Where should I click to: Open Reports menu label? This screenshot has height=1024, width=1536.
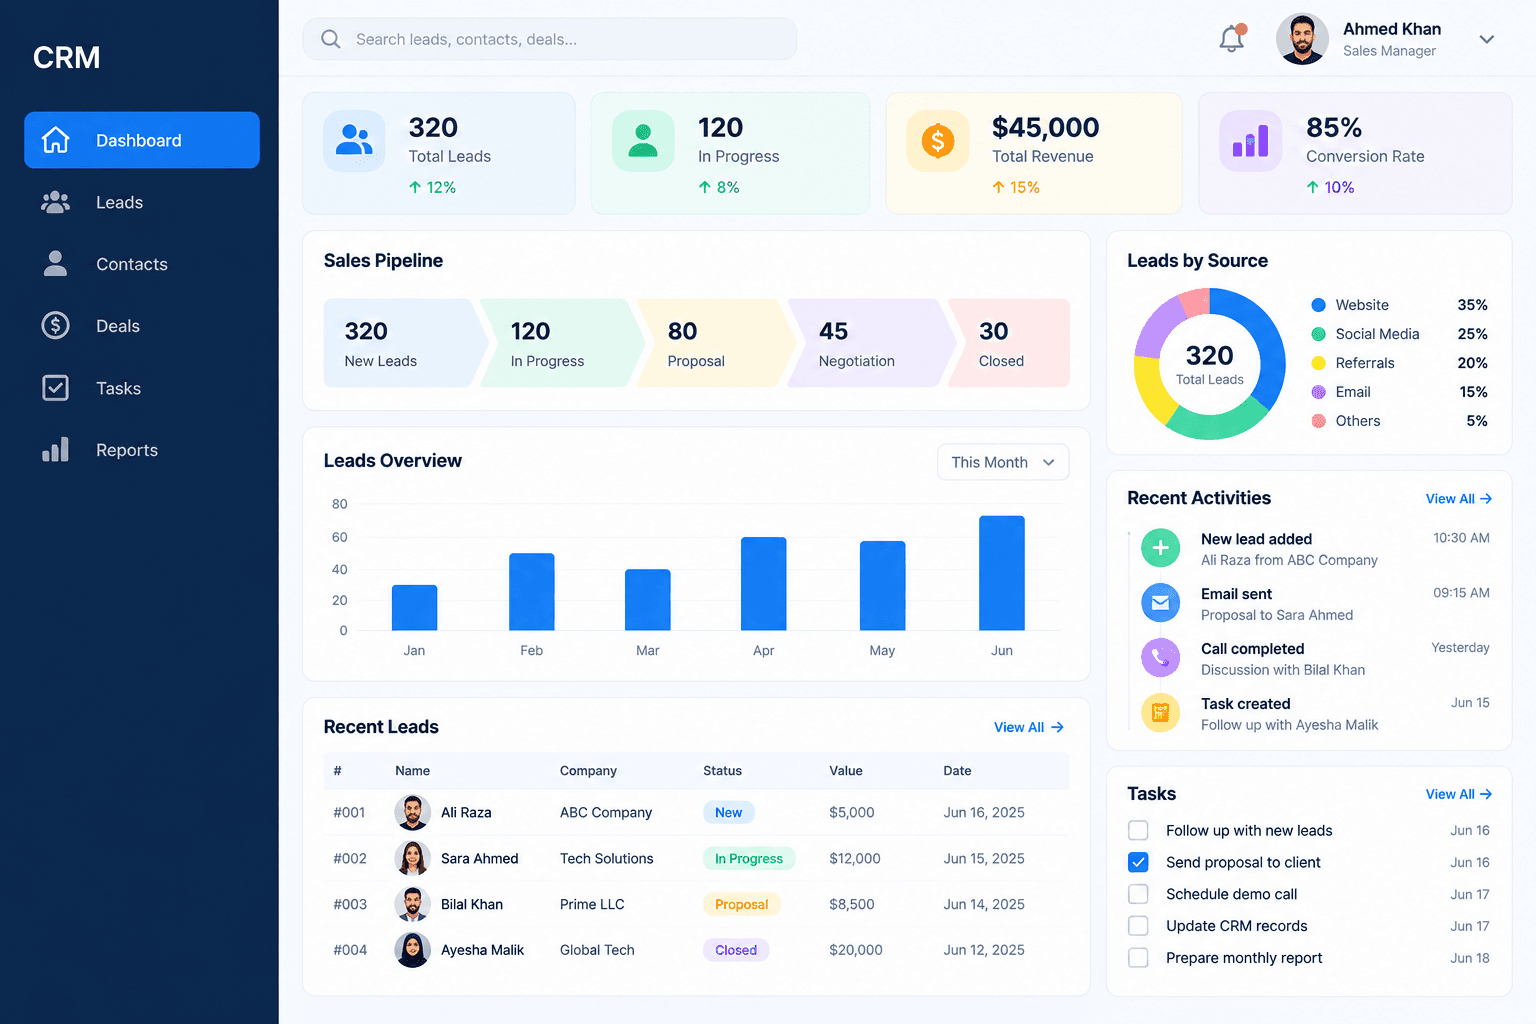(127, 451)
